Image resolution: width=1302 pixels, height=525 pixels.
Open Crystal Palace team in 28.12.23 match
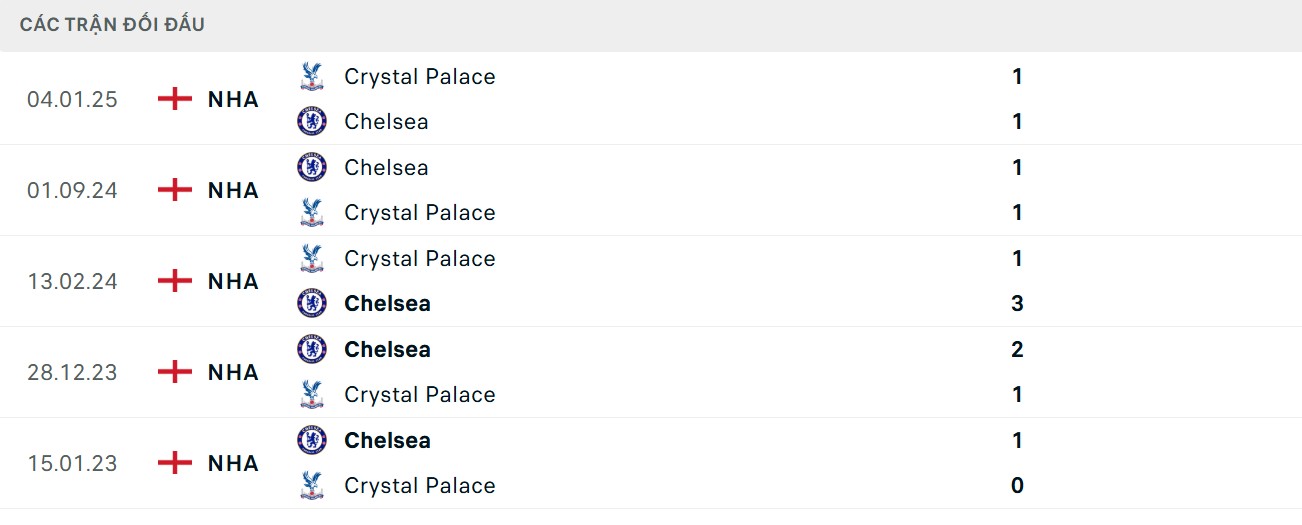[419, 395]
